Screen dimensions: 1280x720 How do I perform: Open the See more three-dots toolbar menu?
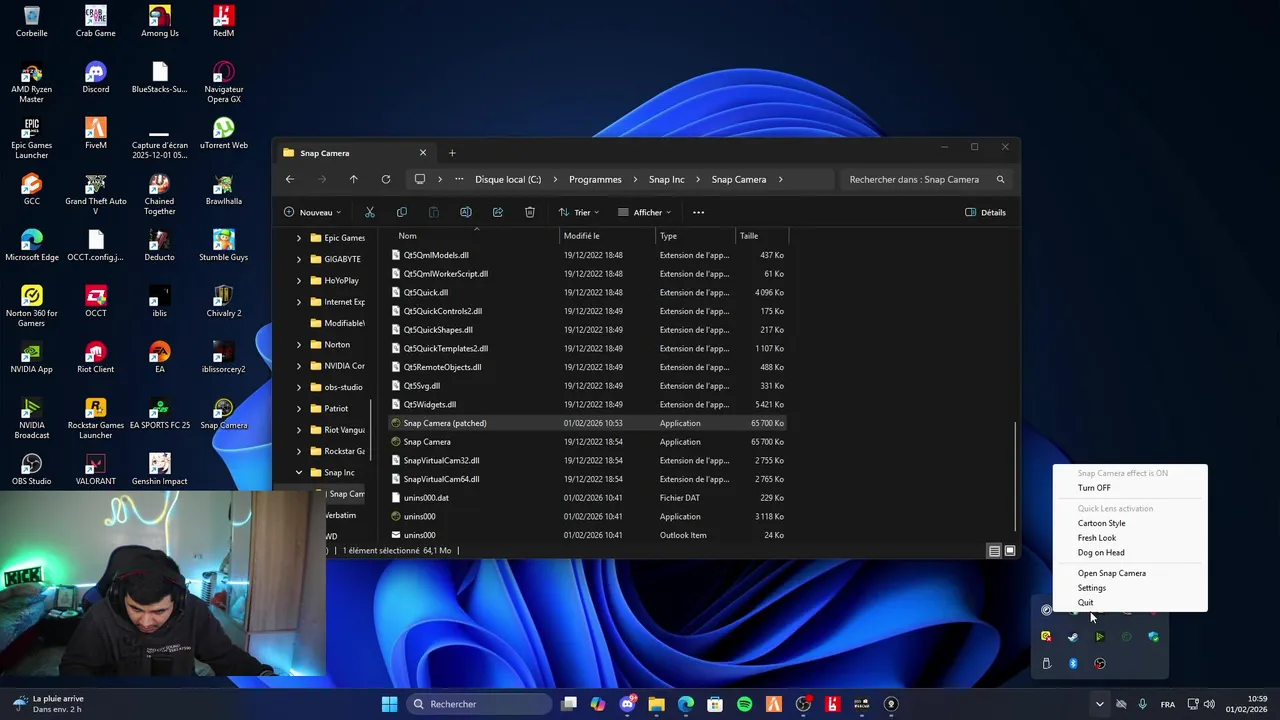tap(699, 212)
